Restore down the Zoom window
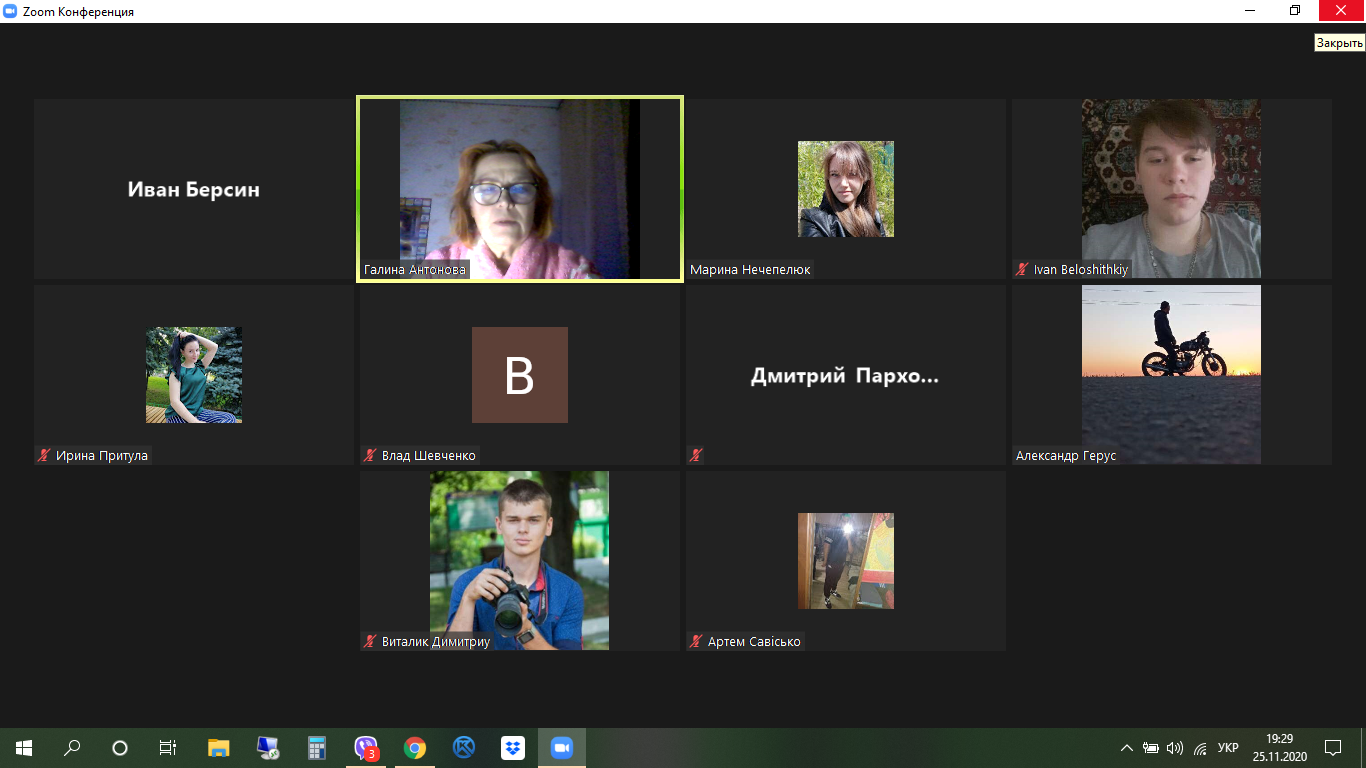 pyautogui.click(x=1295, y=11)
